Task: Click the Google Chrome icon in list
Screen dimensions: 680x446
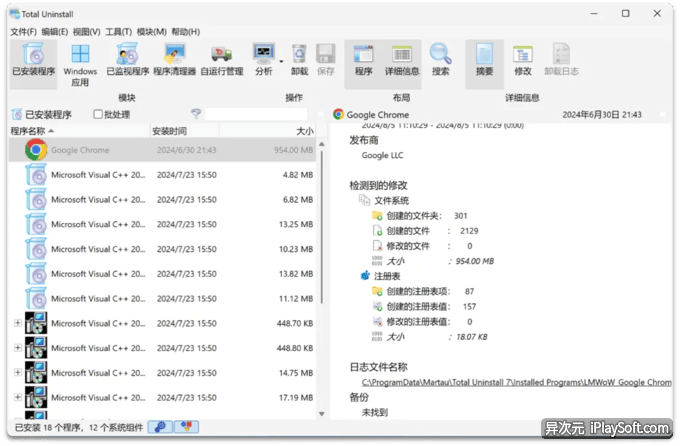Action: pyautogui.click(x=36, y=150)
